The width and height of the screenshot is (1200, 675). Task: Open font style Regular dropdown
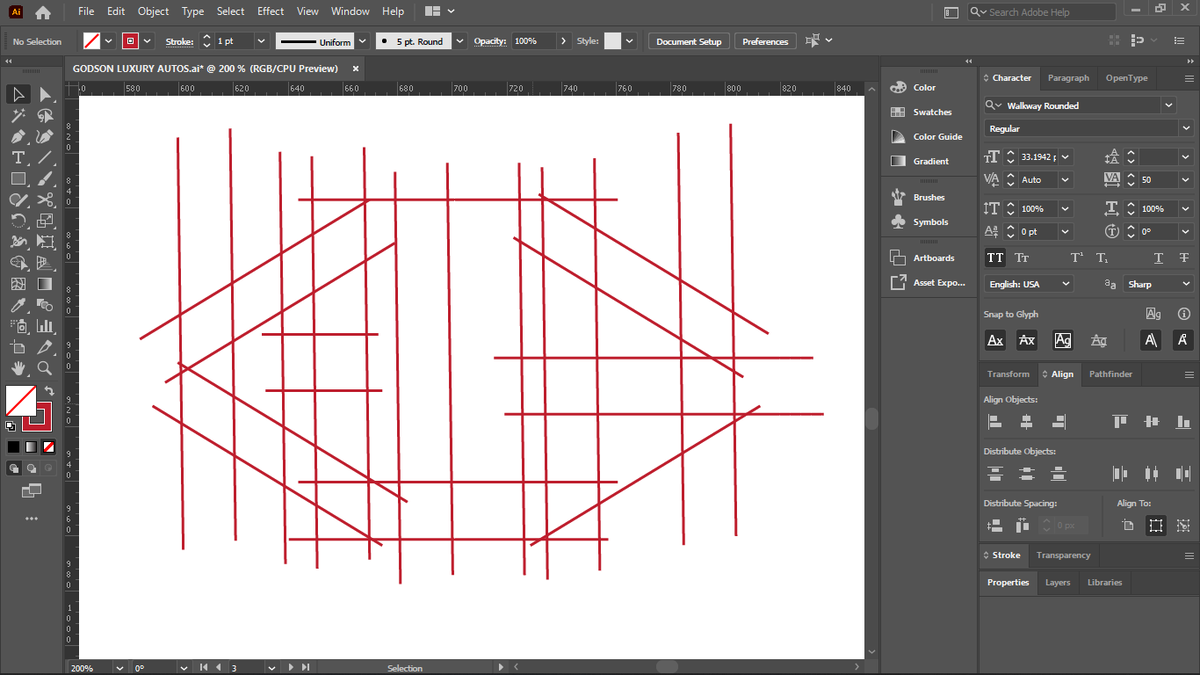tap(1185, 129)
